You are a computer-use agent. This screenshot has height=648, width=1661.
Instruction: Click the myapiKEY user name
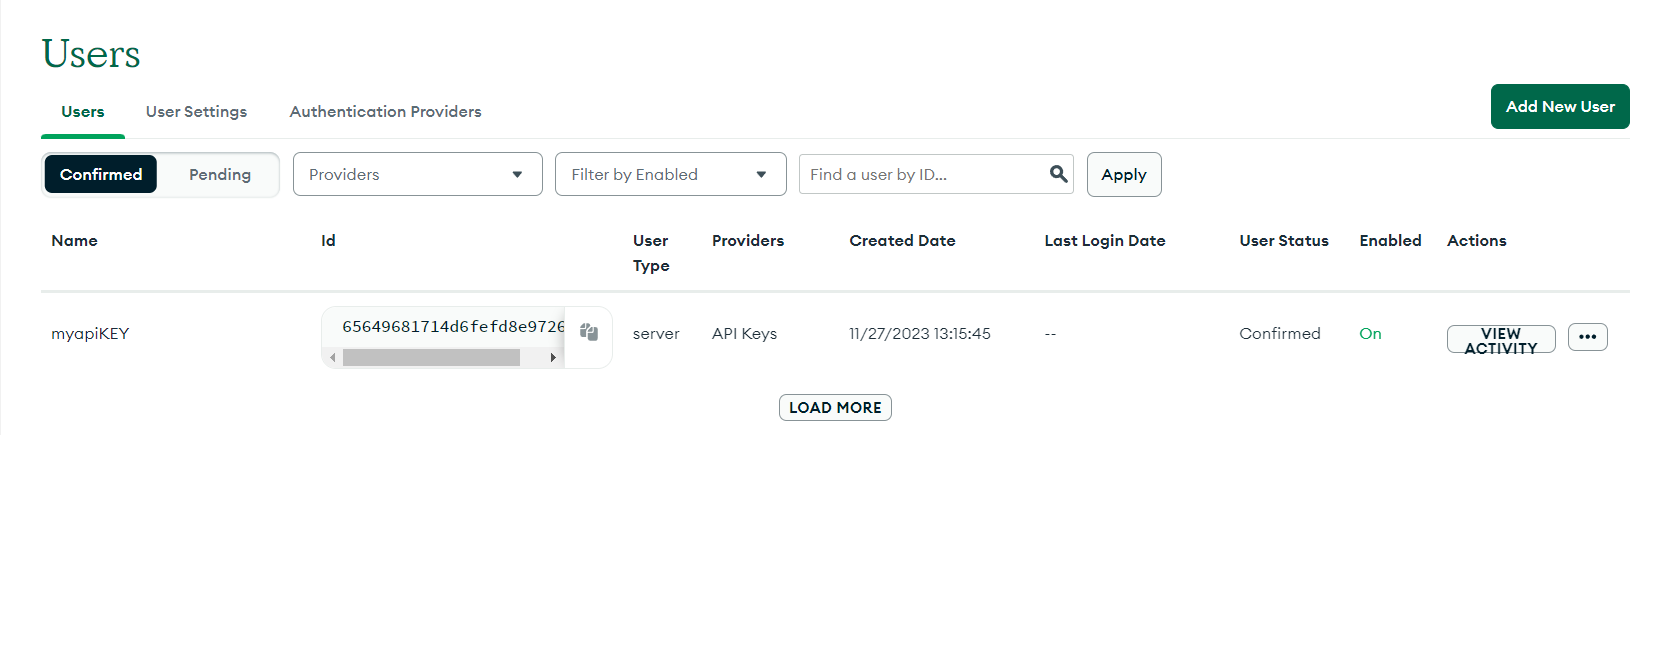pos(90,334)
